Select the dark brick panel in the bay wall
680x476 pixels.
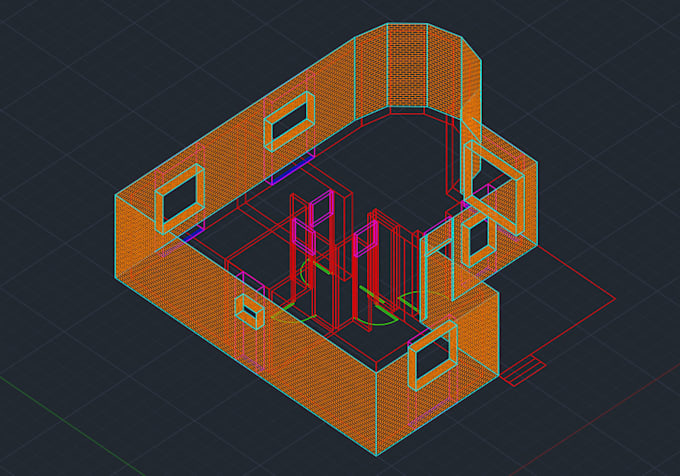tap(407, 65)
